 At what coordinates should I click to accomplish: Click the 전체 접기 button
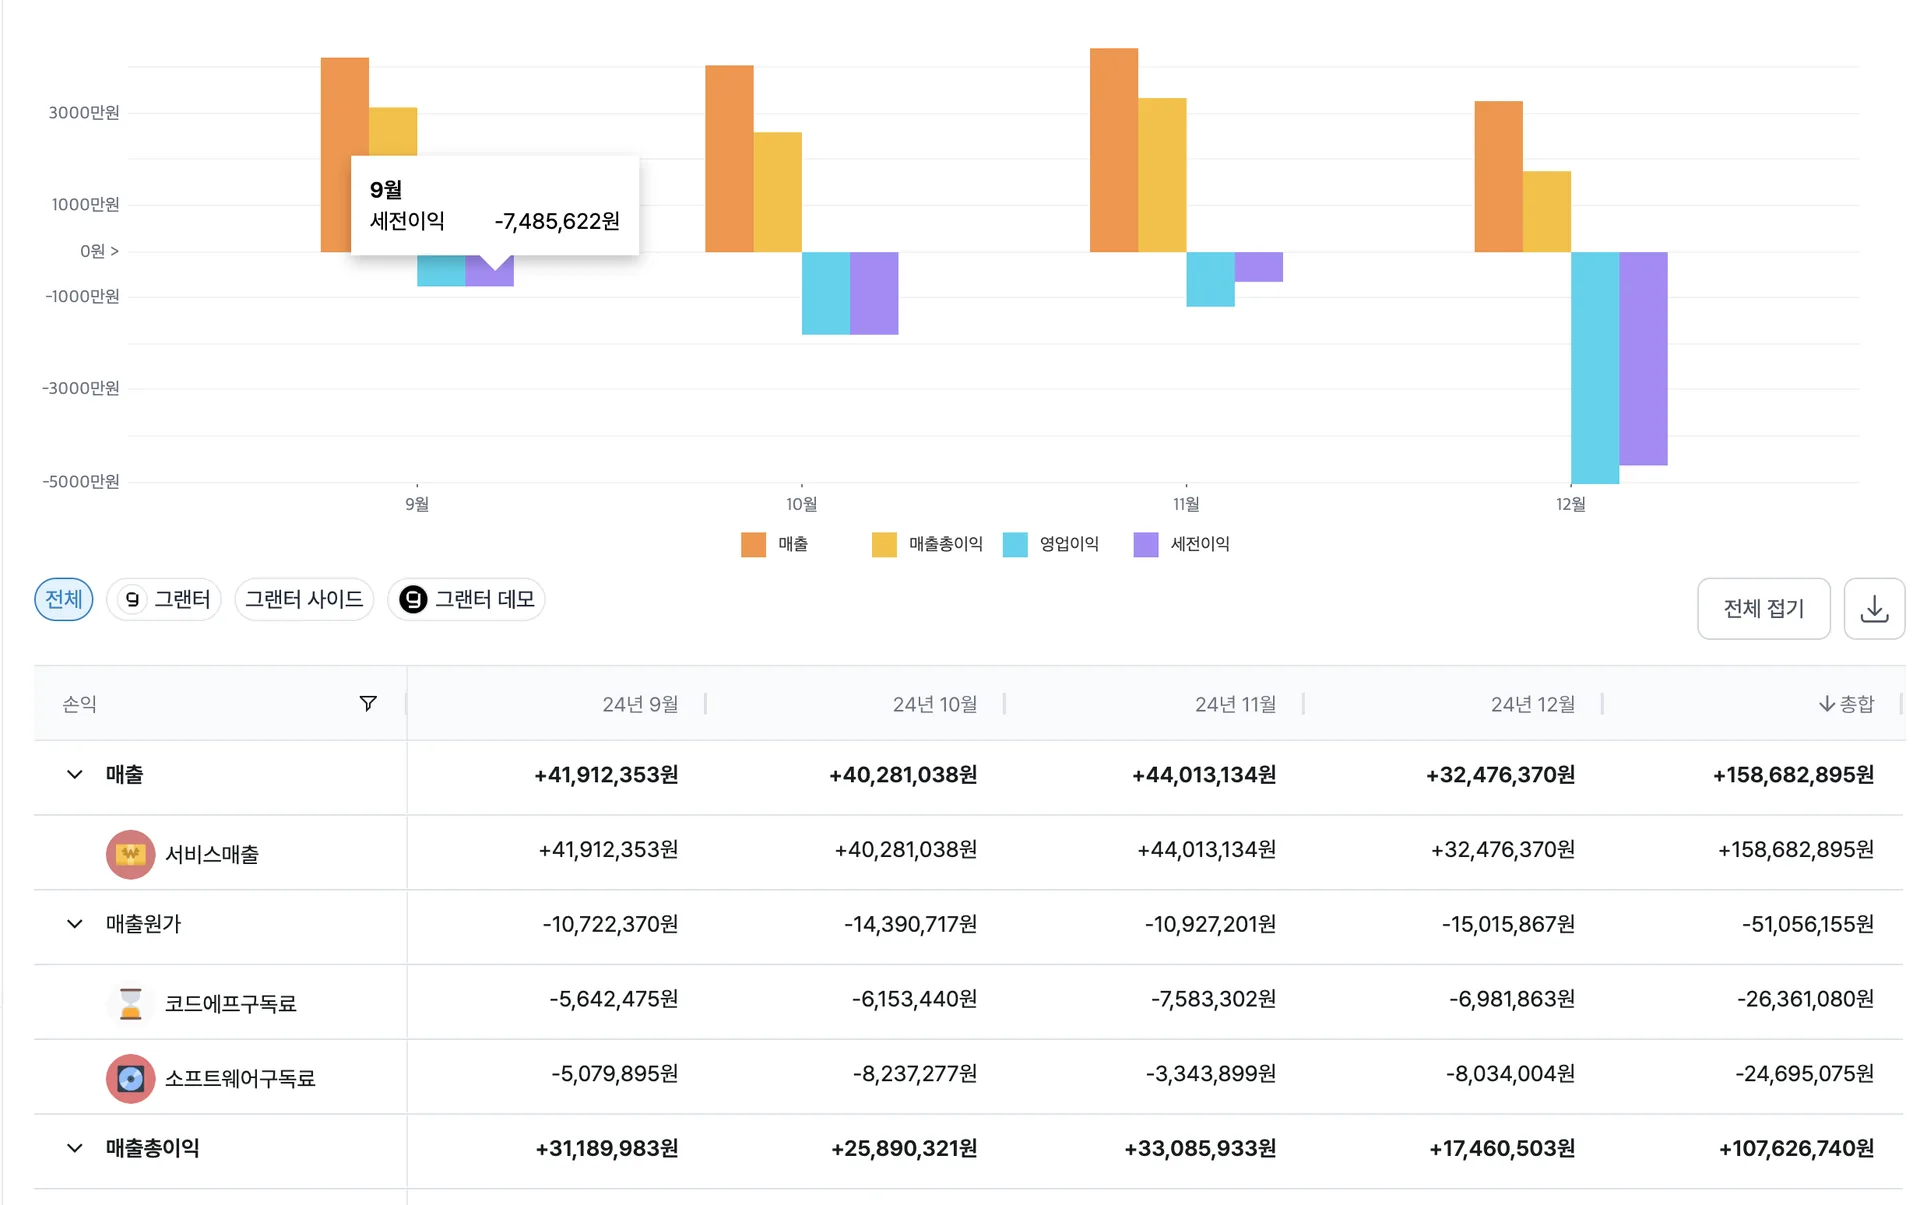[1764, 608]
